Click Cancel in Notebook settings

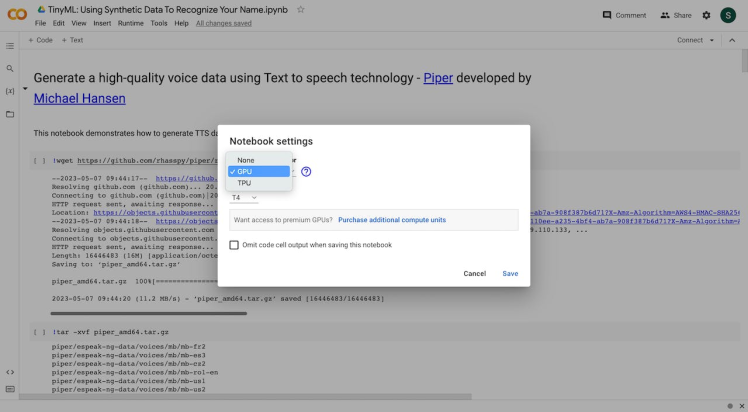[475, 274]
